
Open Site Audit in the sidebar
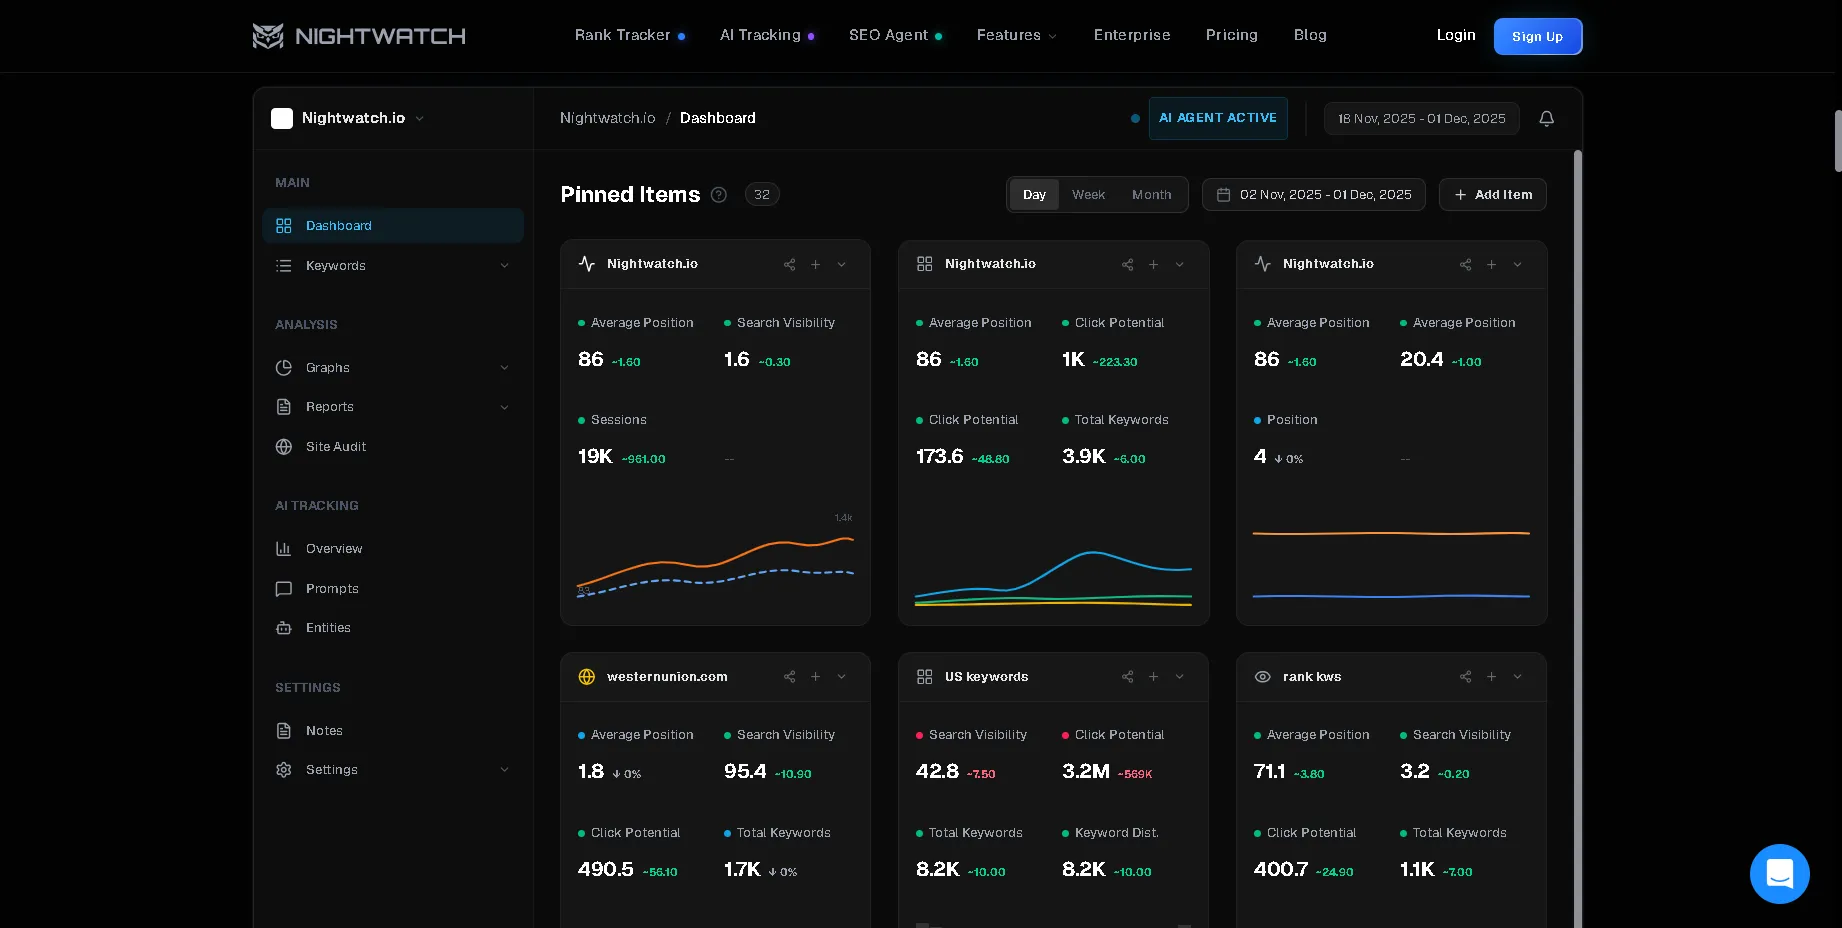pyautogui.click(x=392, y=447)
